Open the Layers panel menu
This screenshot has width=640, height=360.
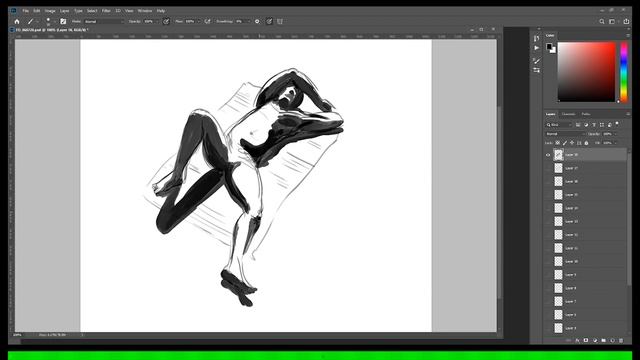coord(628,114)
